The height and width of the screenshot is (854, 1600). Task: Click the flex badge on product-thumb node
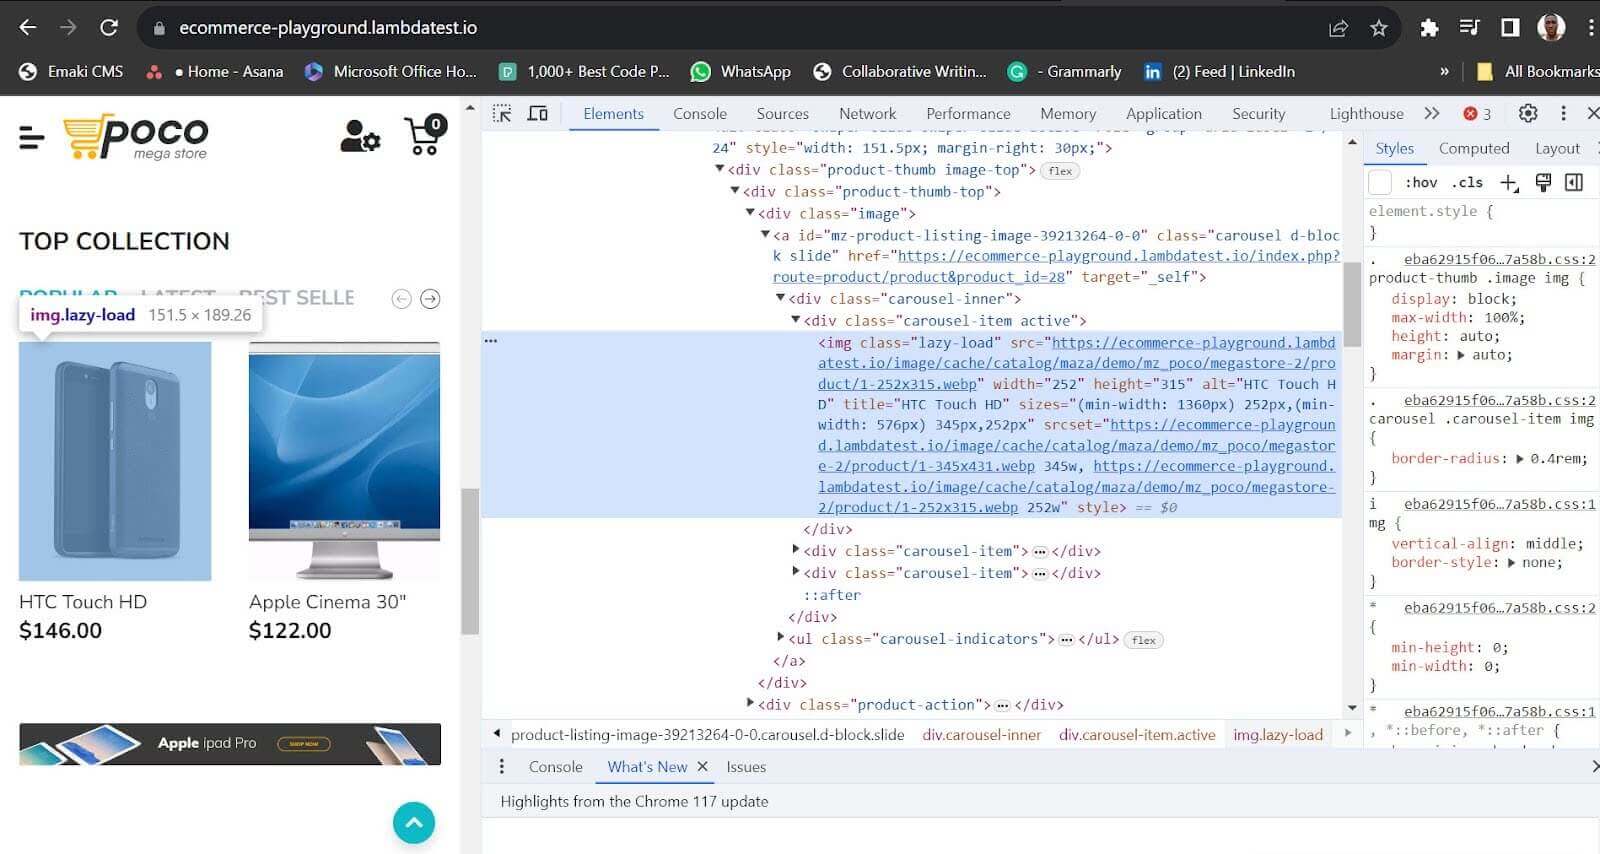(1061, 171)
